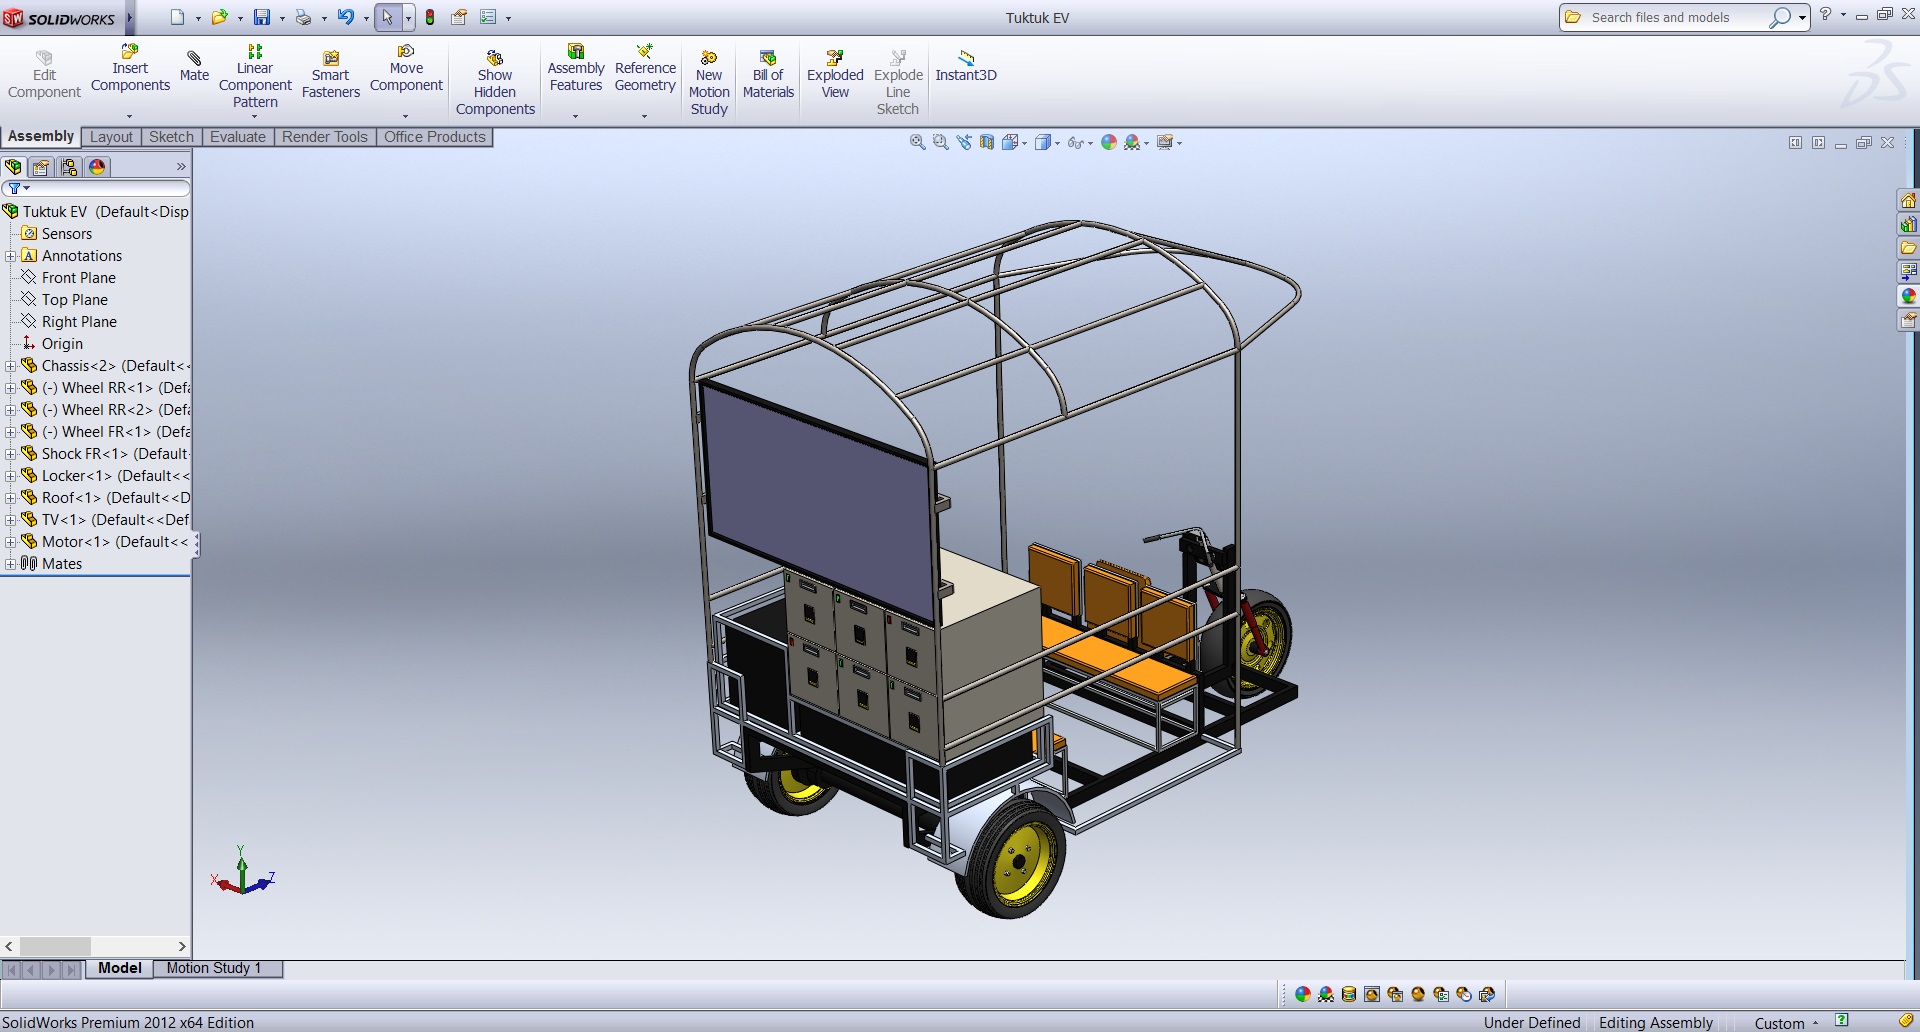Start a New Motion Study
1920x1032 pixels.
coord(709,83)
